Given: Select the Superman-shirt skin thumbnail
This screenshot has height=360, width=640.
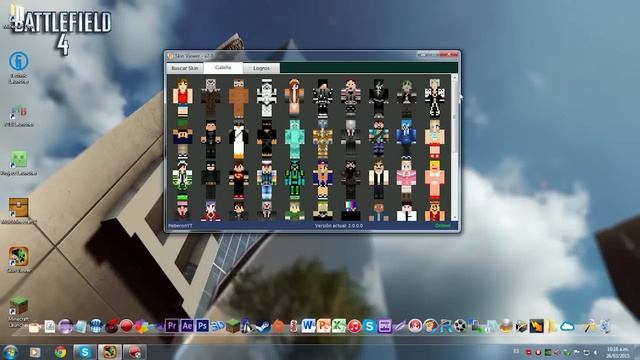Looking at the screenshot, I should (238, 180).
